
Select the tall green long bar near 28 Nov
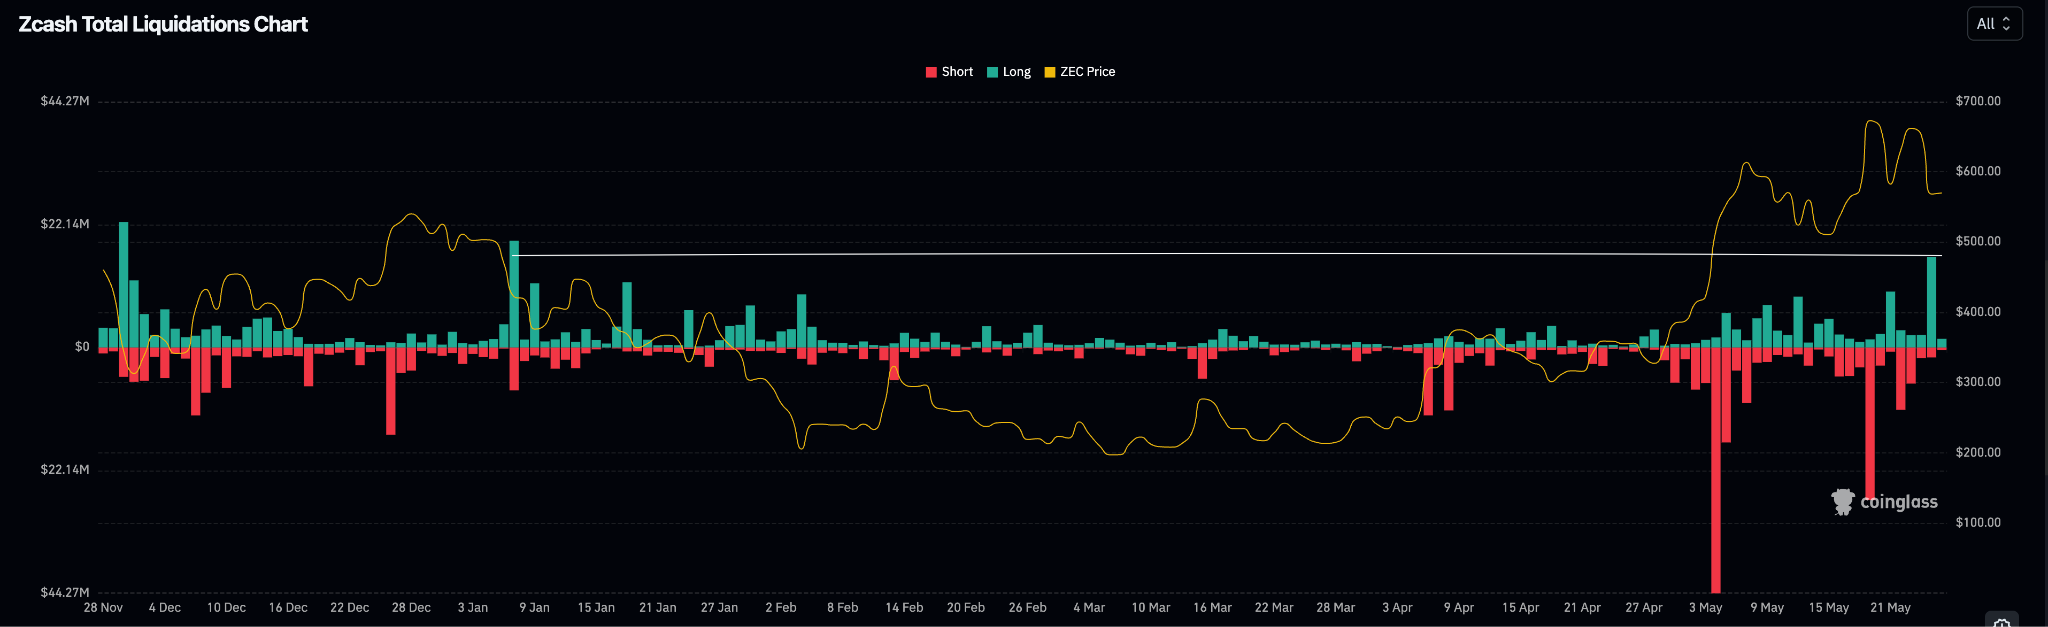[124, 284]
